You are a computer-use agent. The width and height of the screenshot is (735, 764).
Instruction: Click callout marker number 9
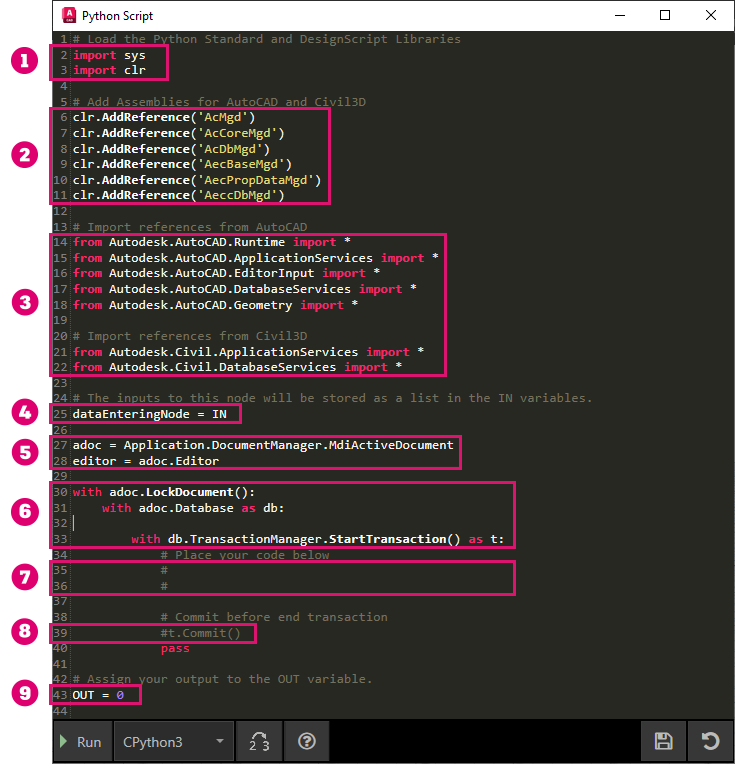(x=24, y=695)
